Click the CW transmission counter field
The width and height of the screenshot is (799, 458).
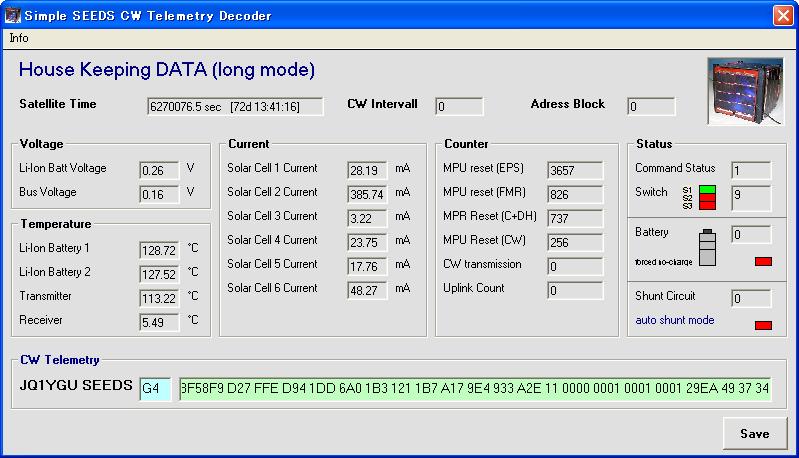coord(575,266)
